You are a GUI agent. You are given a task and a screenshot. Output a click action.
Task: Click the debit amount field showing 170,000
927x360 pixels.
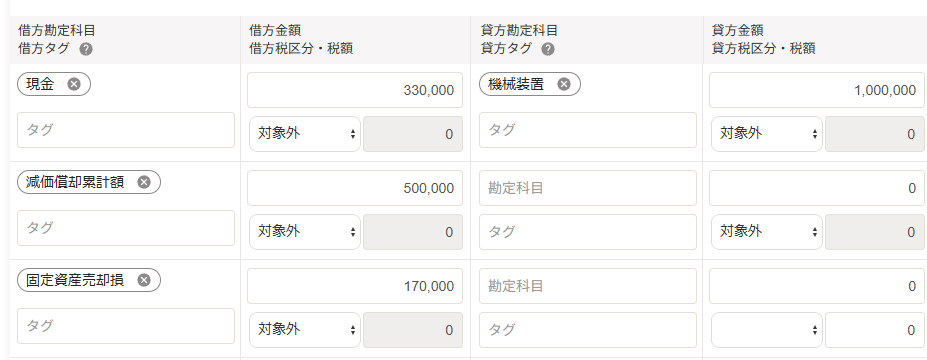(x=355, y=286)
